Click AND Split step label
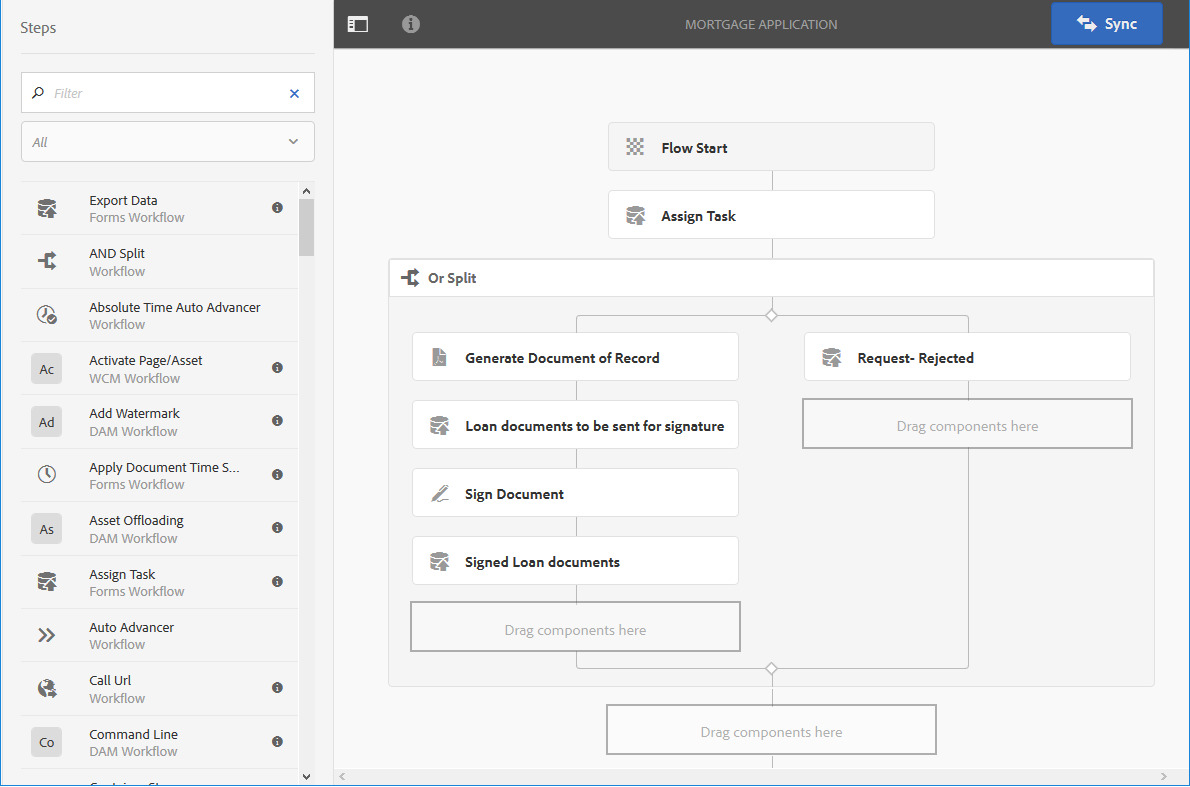 (x=117, y=253)
